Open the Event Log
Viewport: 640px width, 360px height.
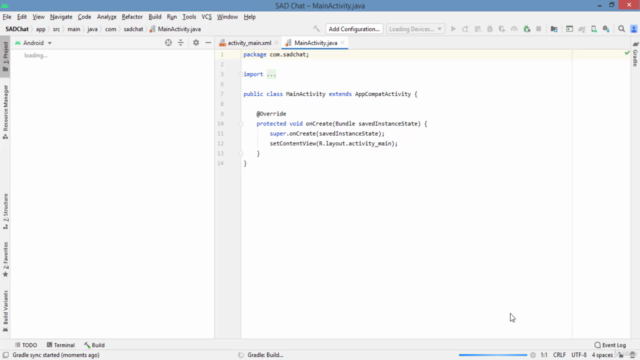[610, 345]
